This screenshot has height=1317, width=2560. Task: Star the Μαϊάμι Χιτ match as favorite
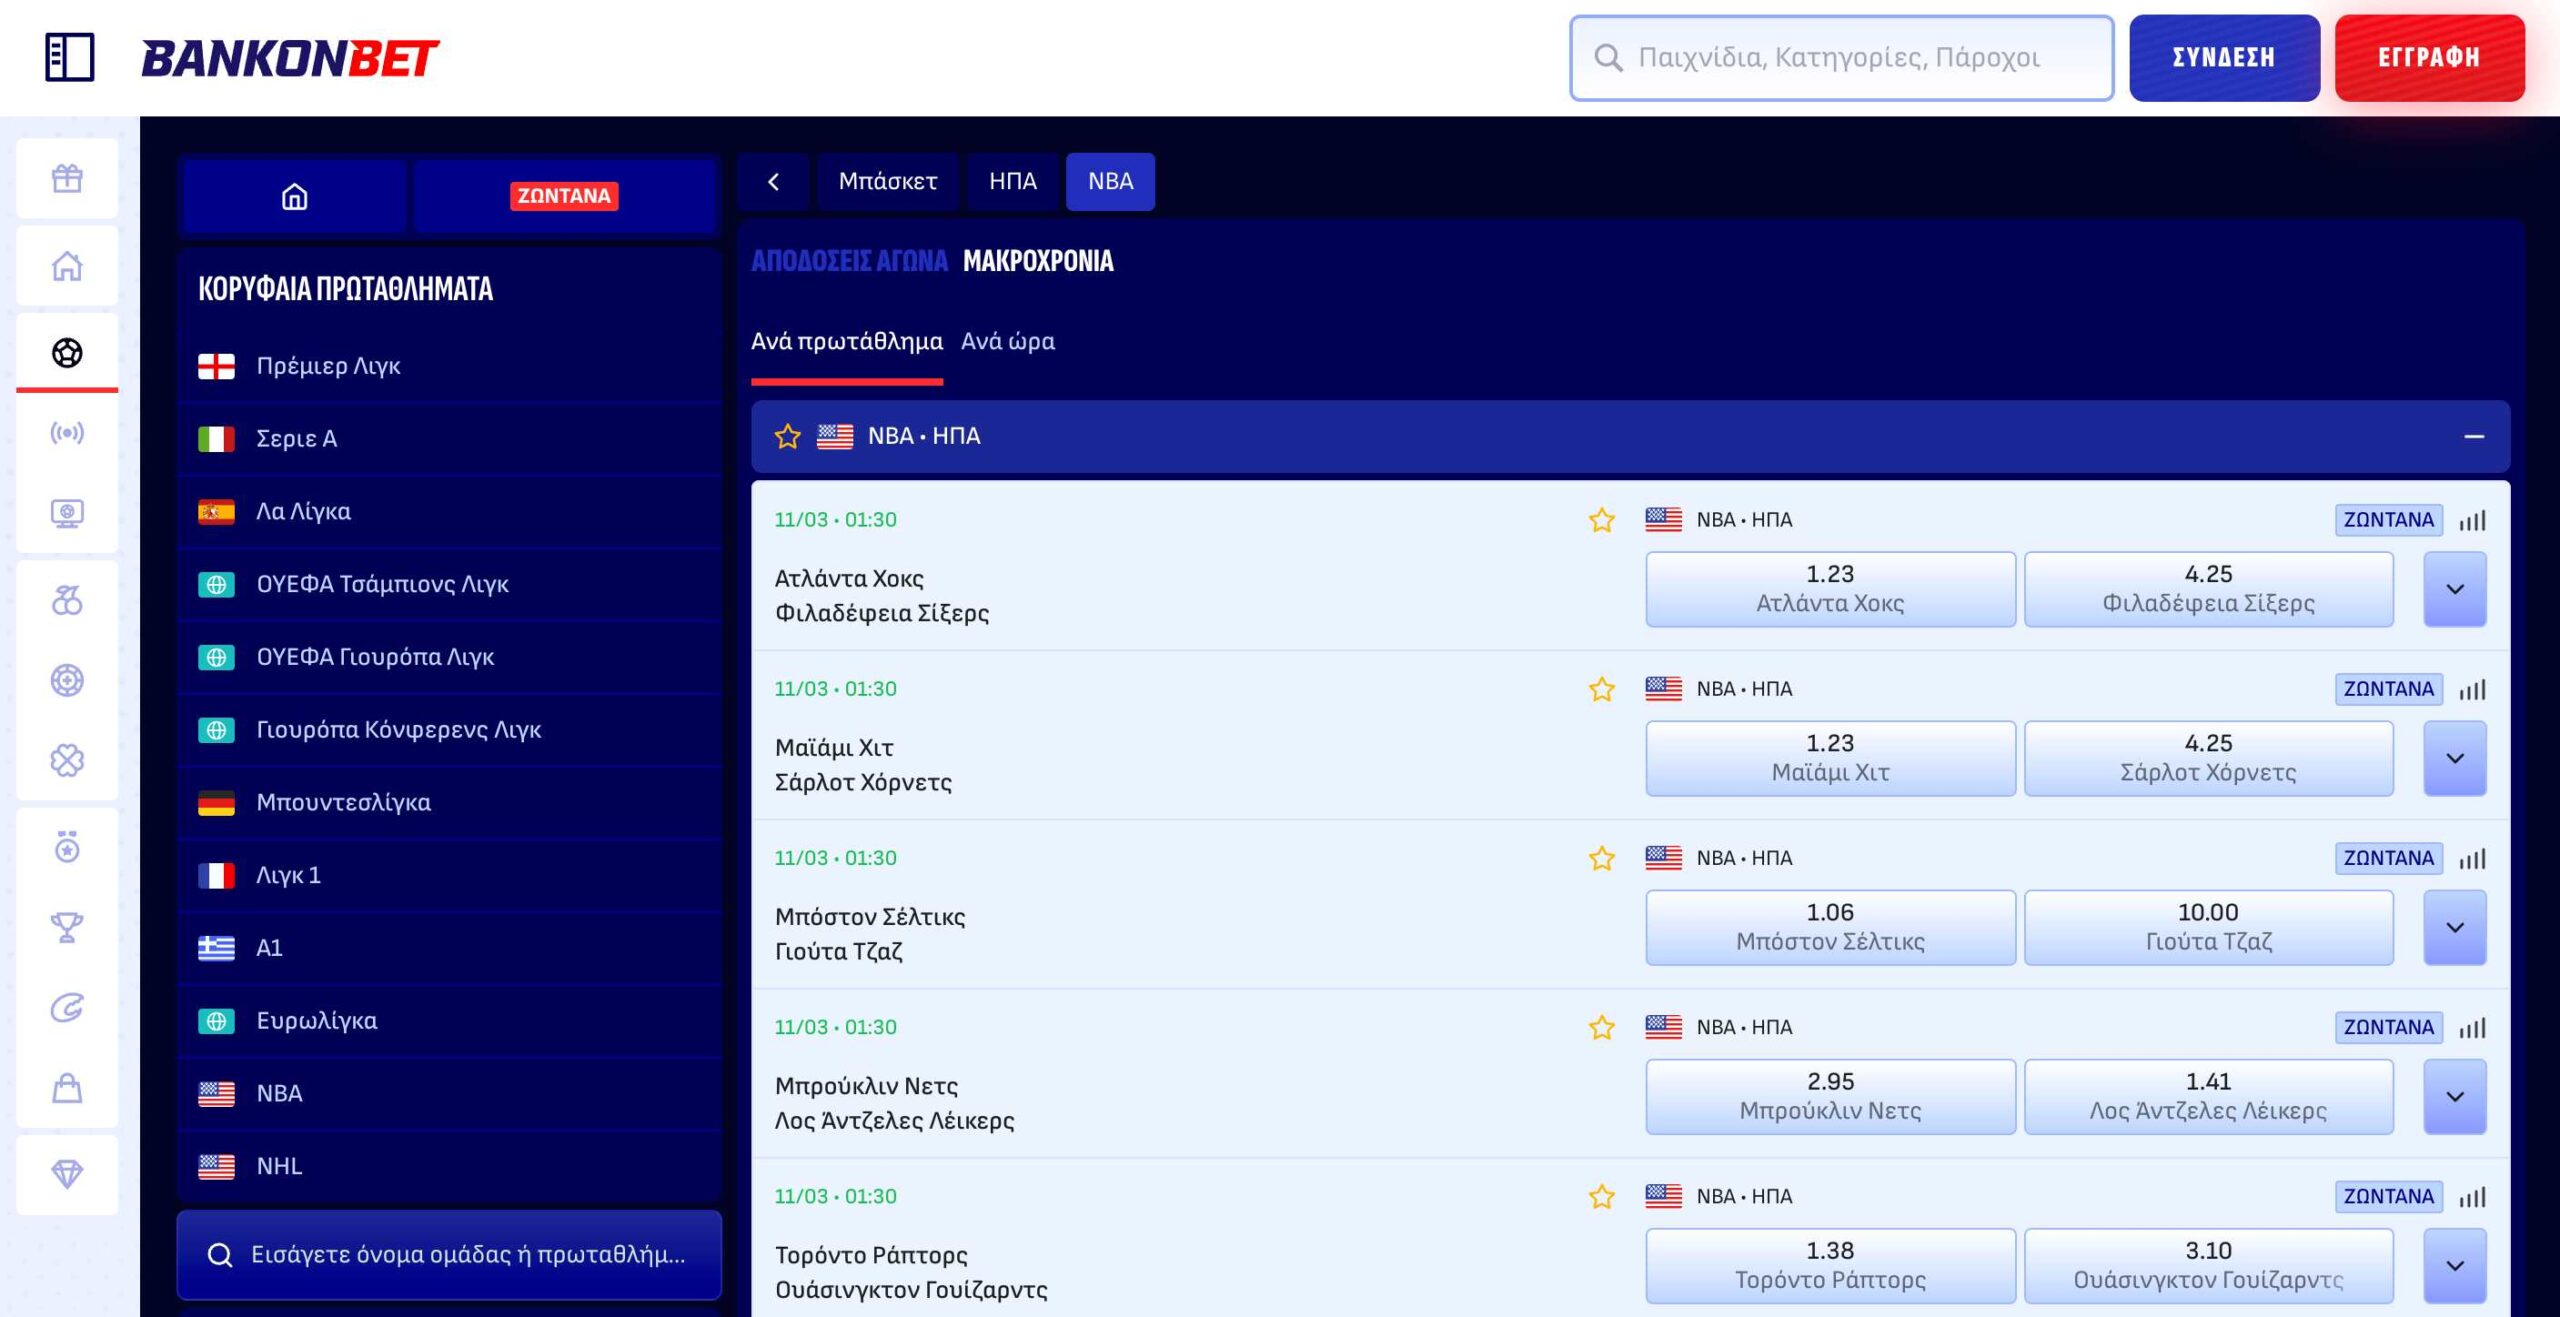1602,689
